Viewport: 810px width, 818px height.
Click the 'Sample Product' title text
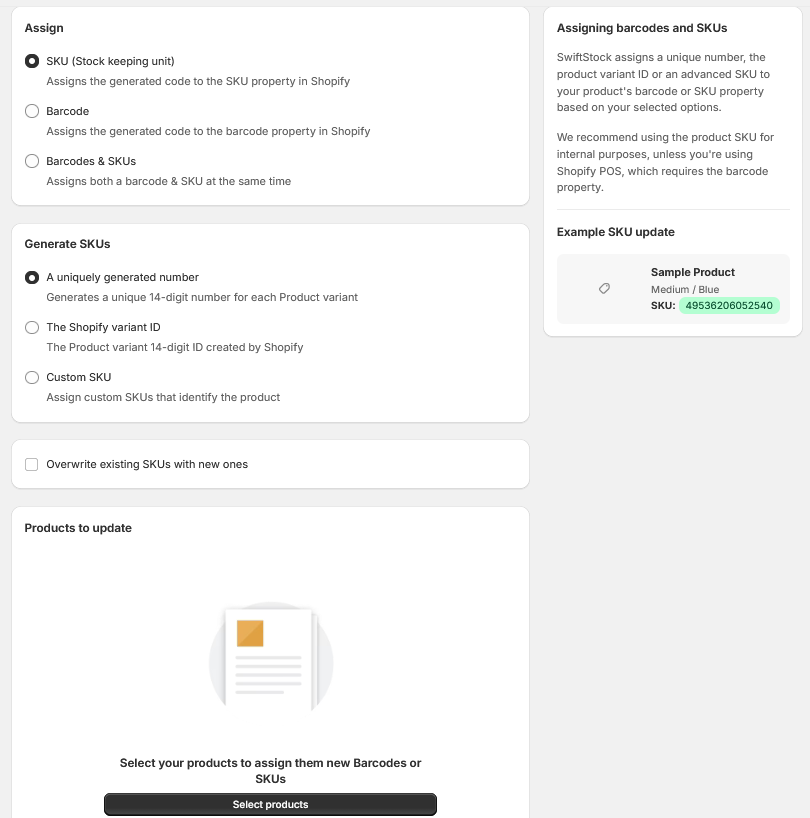693,272
